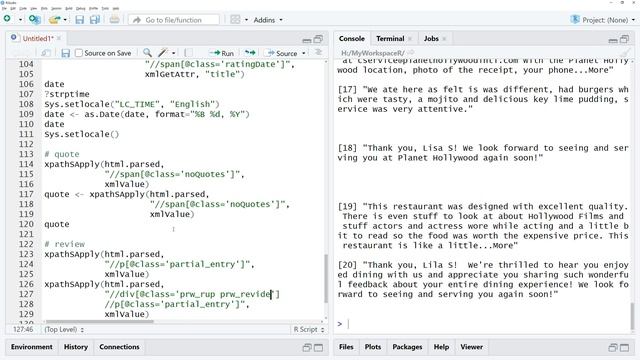Close the Terminal tab

(x=410, y=39)
